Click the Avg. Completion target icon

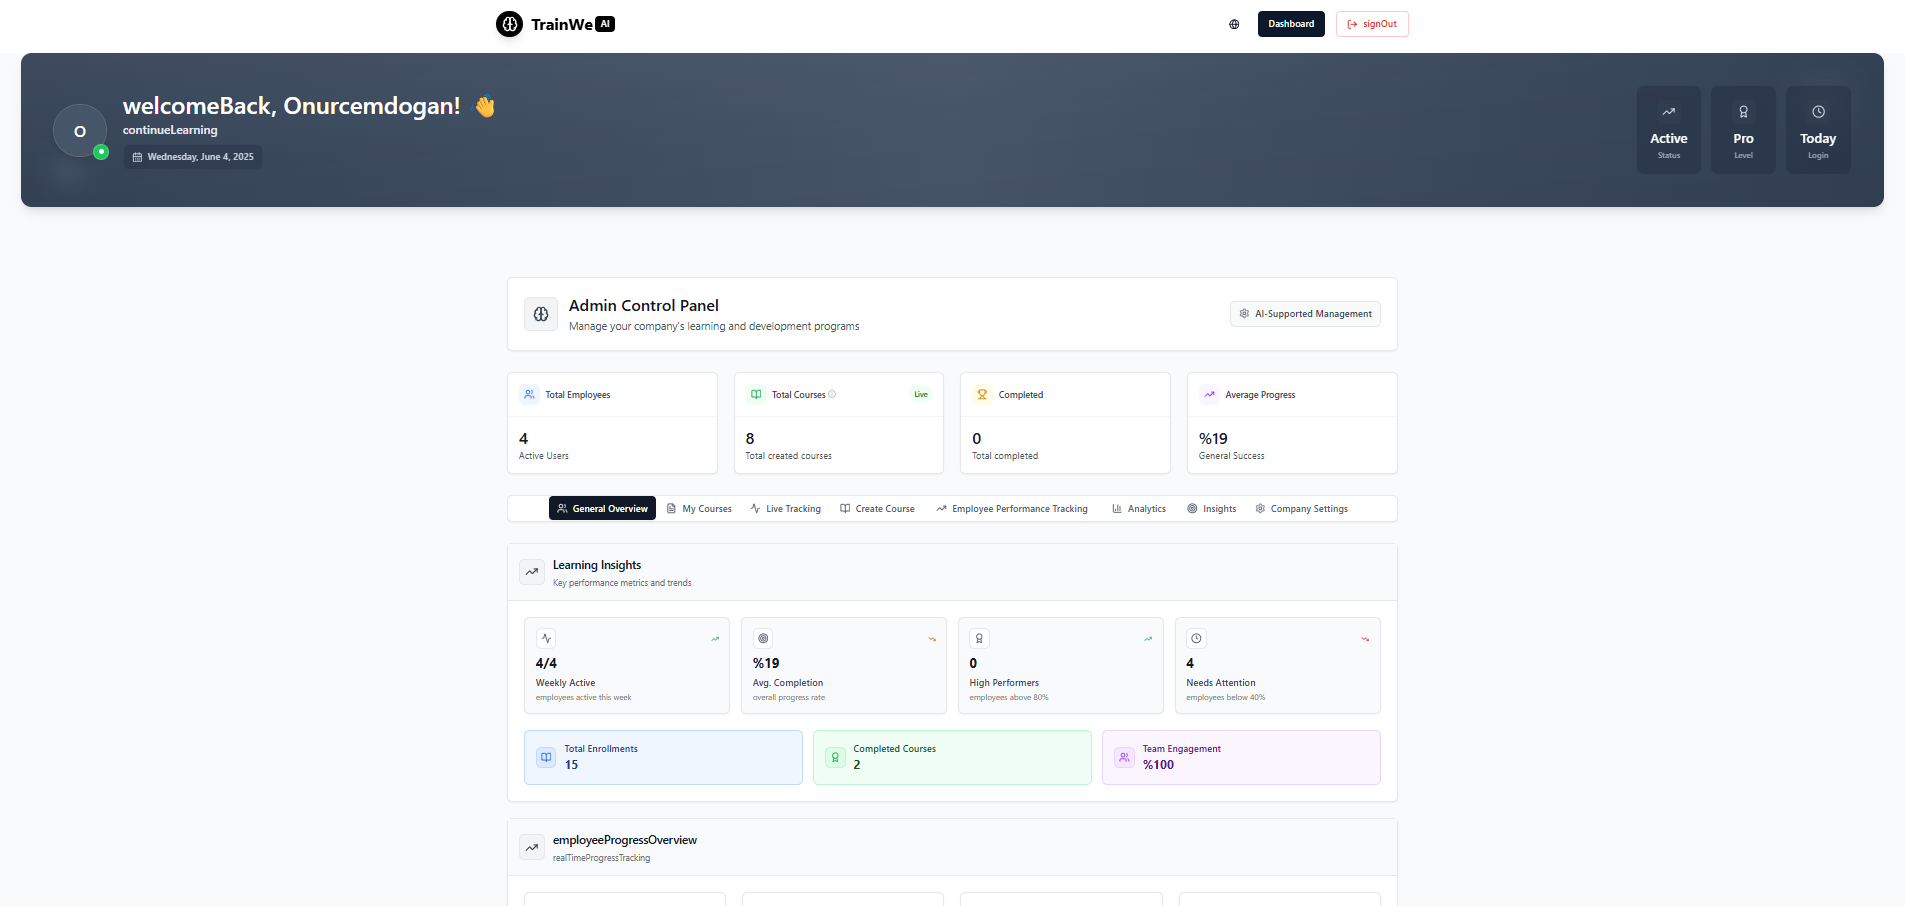click(x=763, y=638)
